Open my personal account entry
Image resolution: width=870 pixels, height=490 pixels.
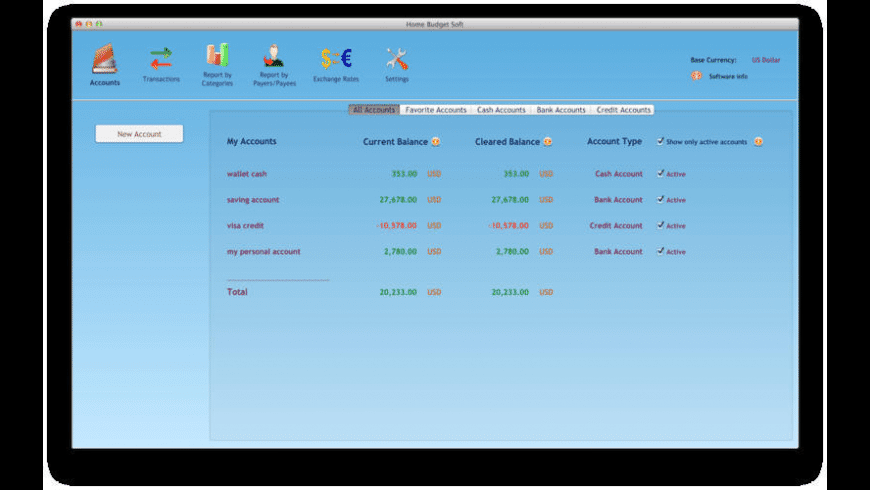point(264,251)
